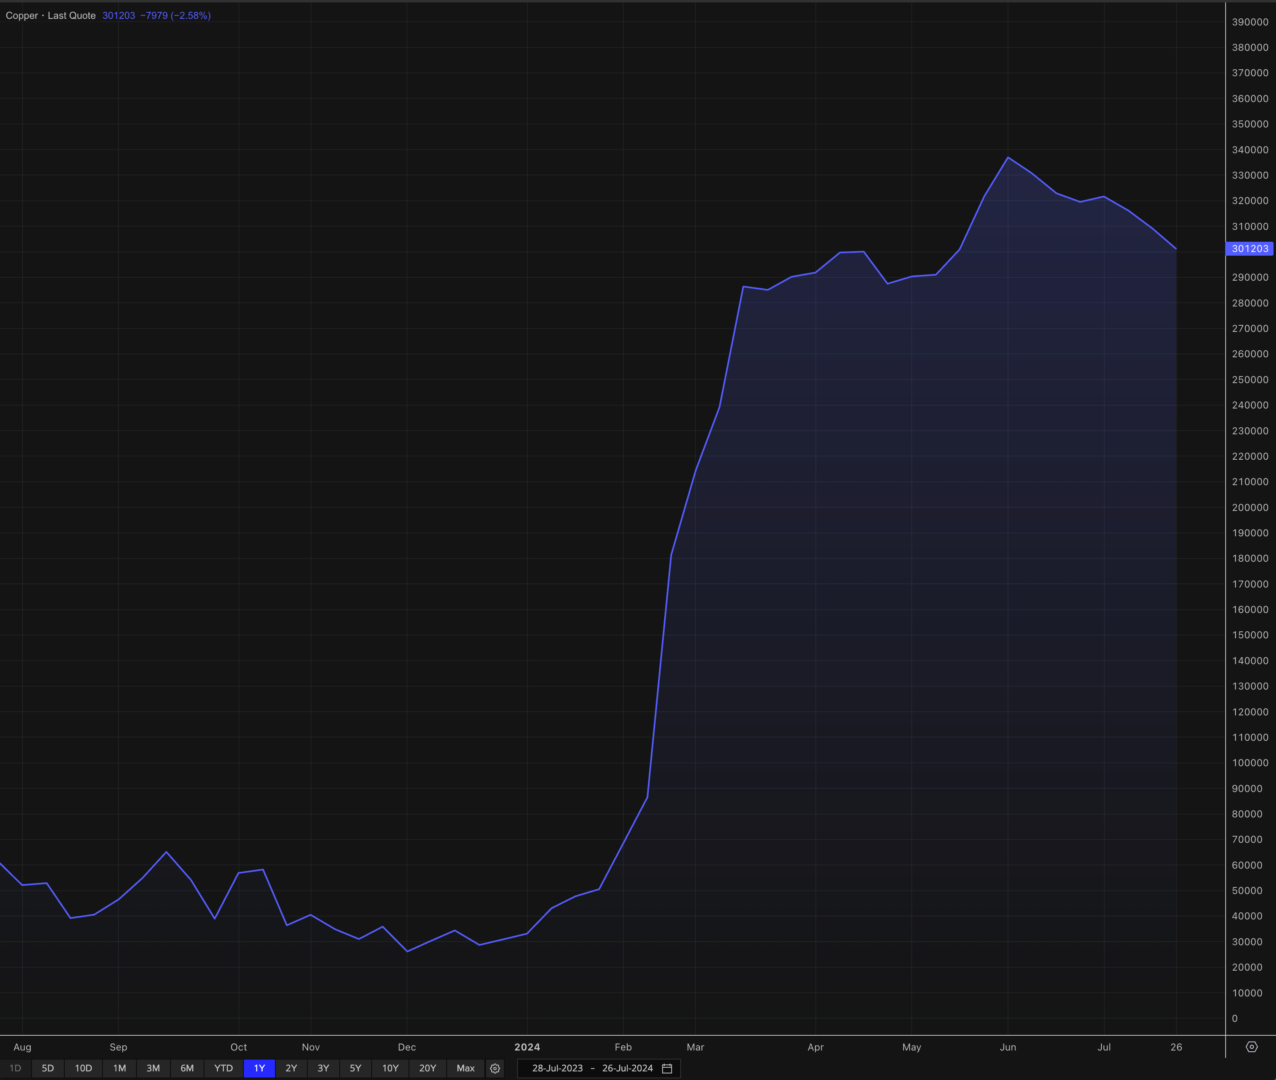
Task: Click the 26-Jul-2024 end date field
Action: [x=627, y=1068]
